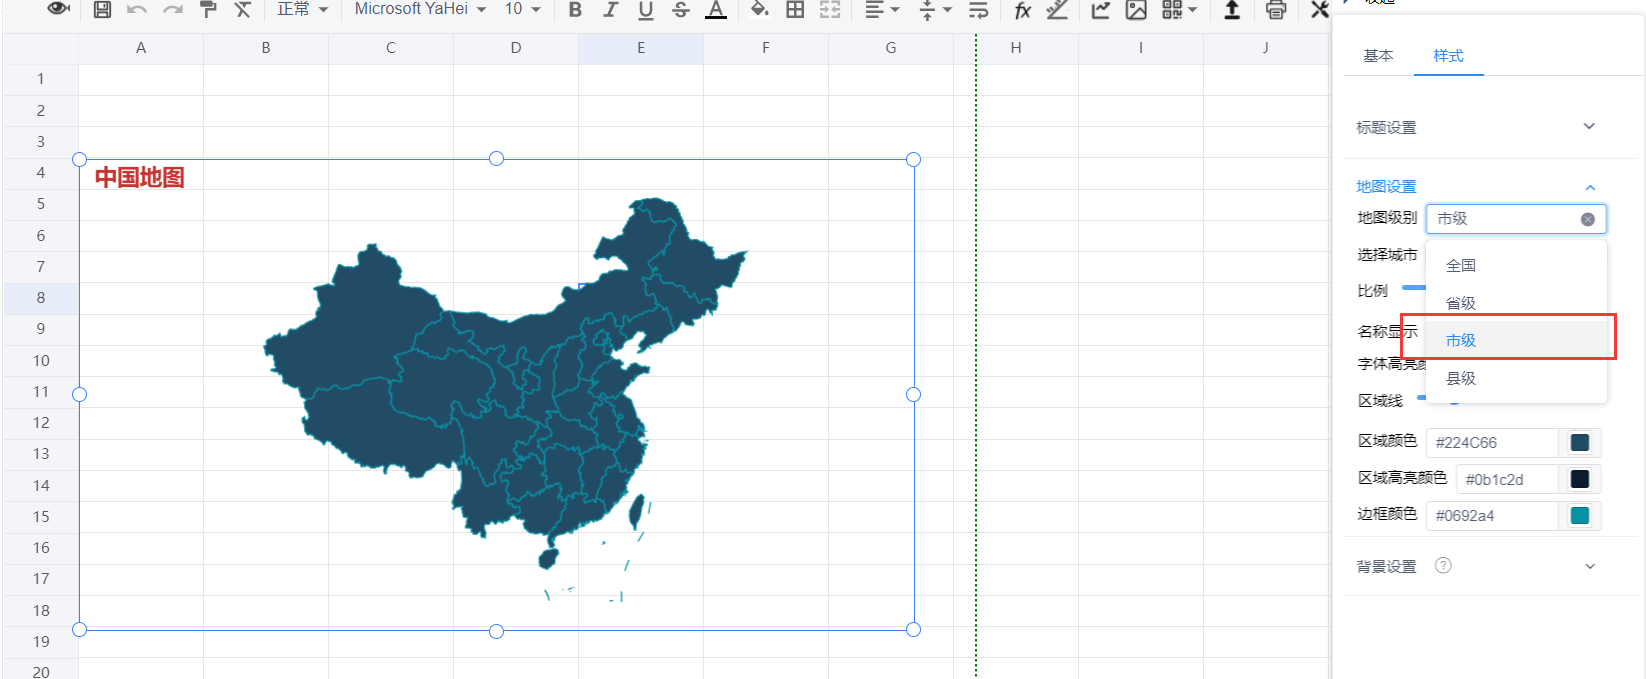
Task: Click the pen icon beside fx
Action: click(x=1057, y=10)
